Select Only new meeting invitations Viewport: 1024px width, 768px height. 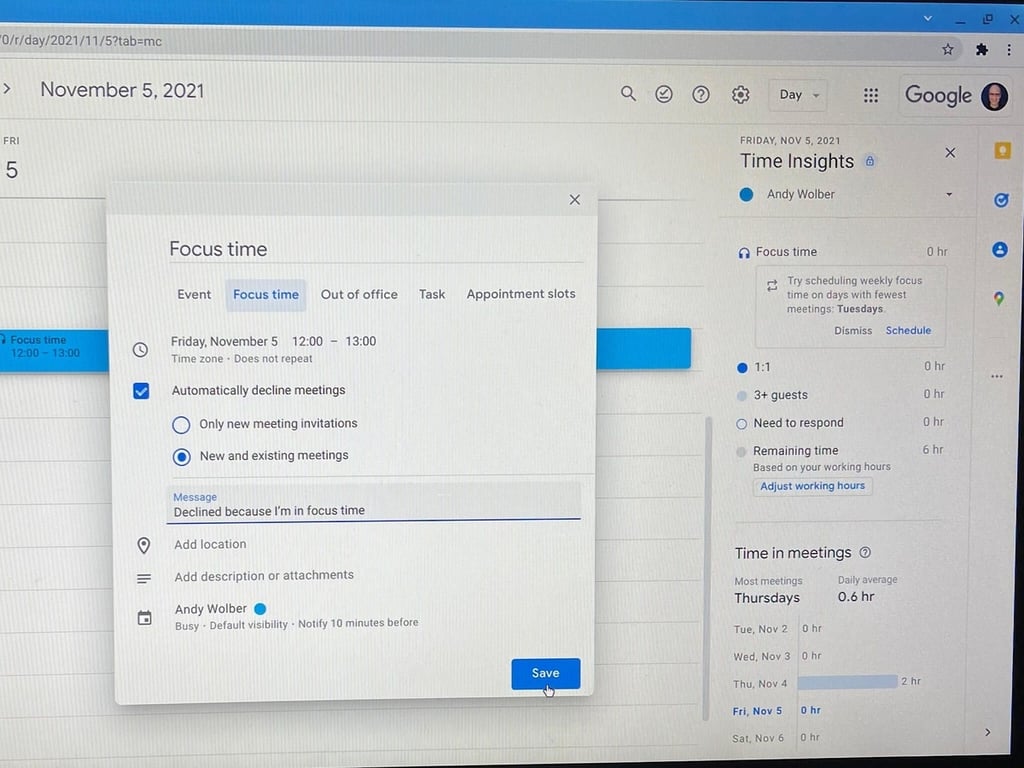[181, 425]
